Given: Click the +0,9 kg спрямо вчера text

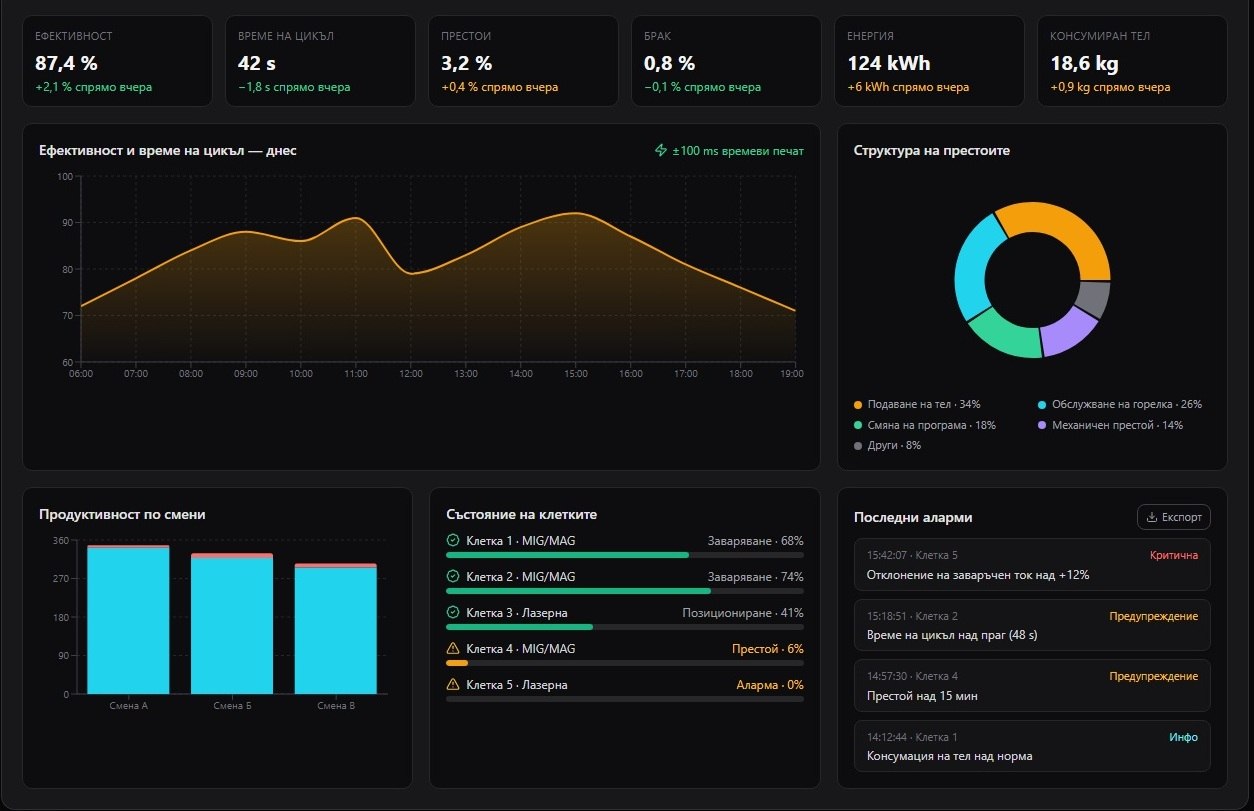Looking at the screenshot, I should 1110,87.
